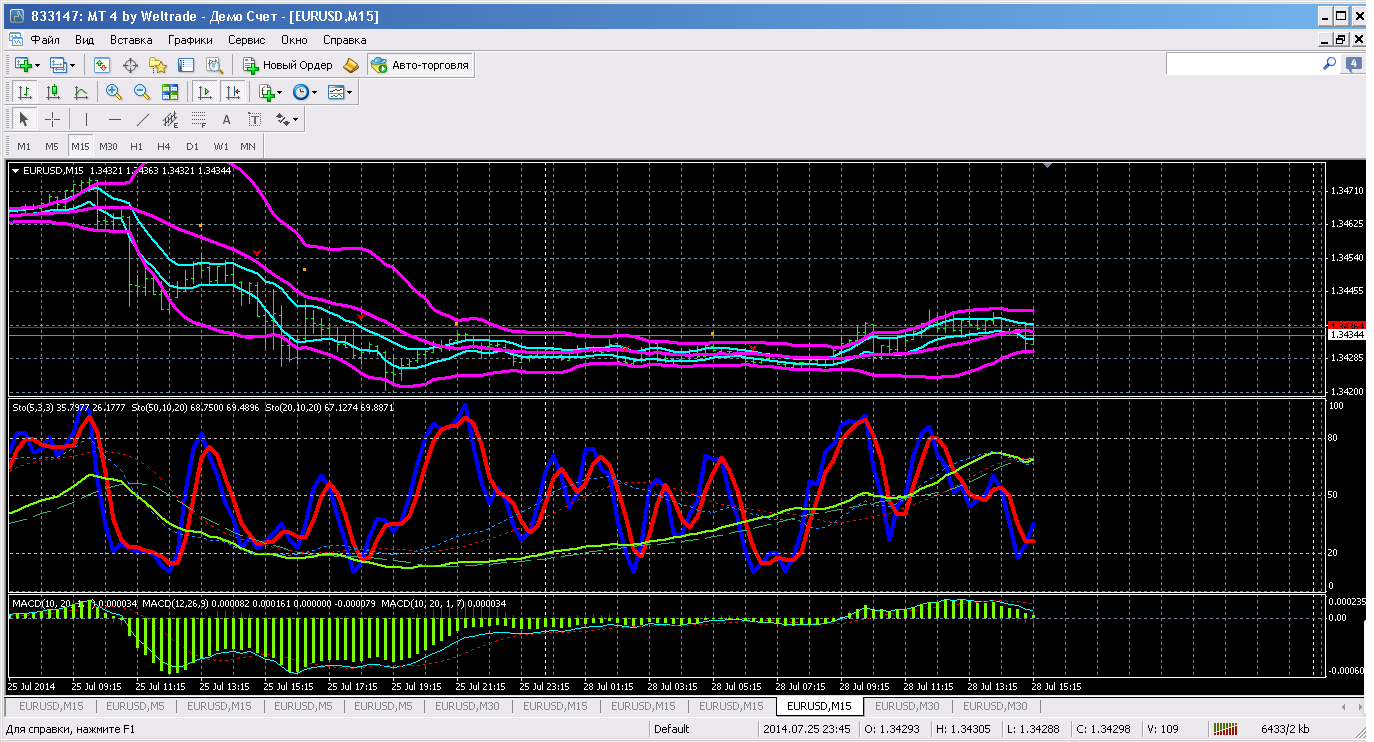
Task: Zoom out of the chart
Action: pyautogui.click(x=141, y=92)
